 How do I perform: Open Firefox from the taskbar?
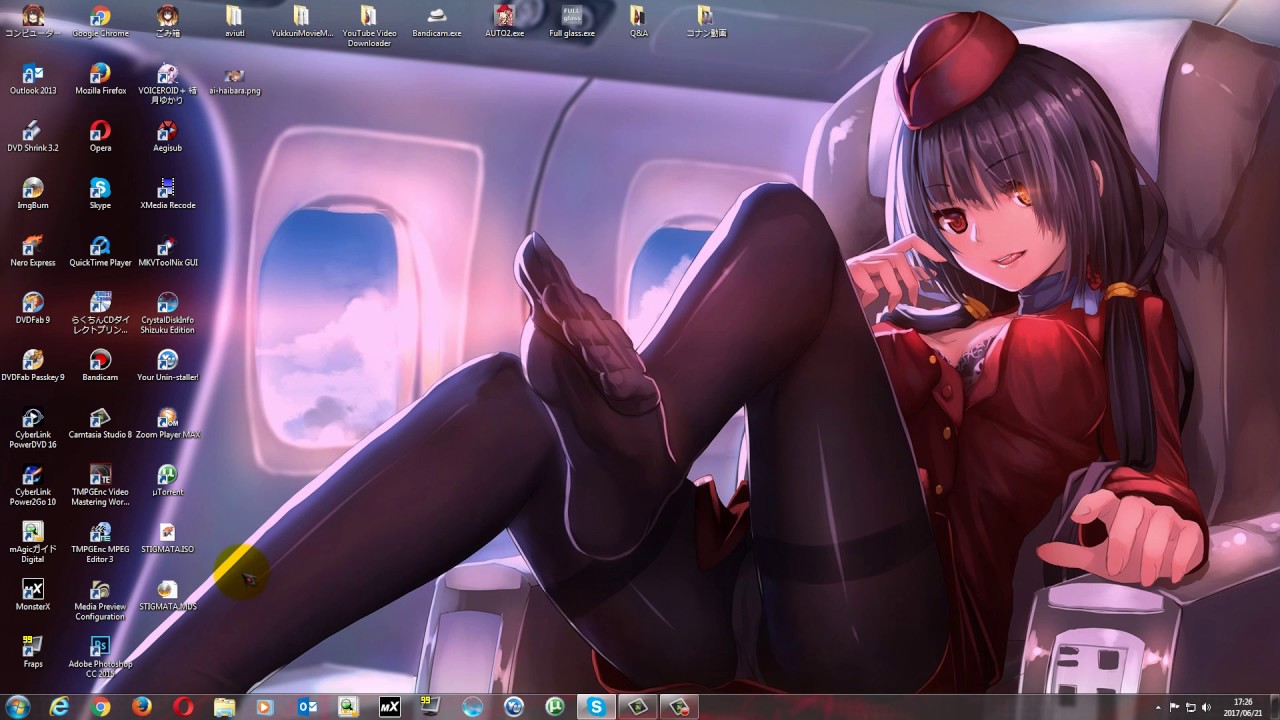click(x=142, y=707)
